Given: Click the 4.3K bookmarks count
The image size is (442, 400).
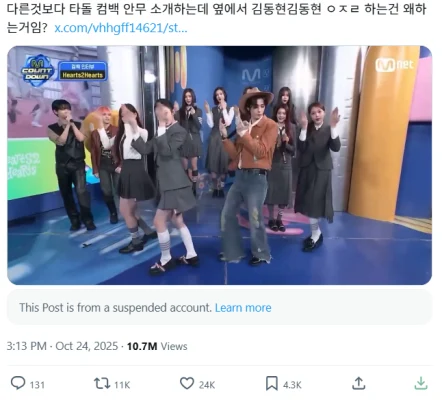Looking at the screenshot, I should [292, 385].
